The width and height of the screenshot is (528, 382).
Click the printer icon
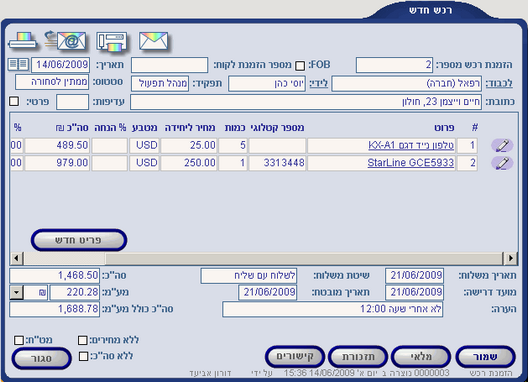point(23,41)
